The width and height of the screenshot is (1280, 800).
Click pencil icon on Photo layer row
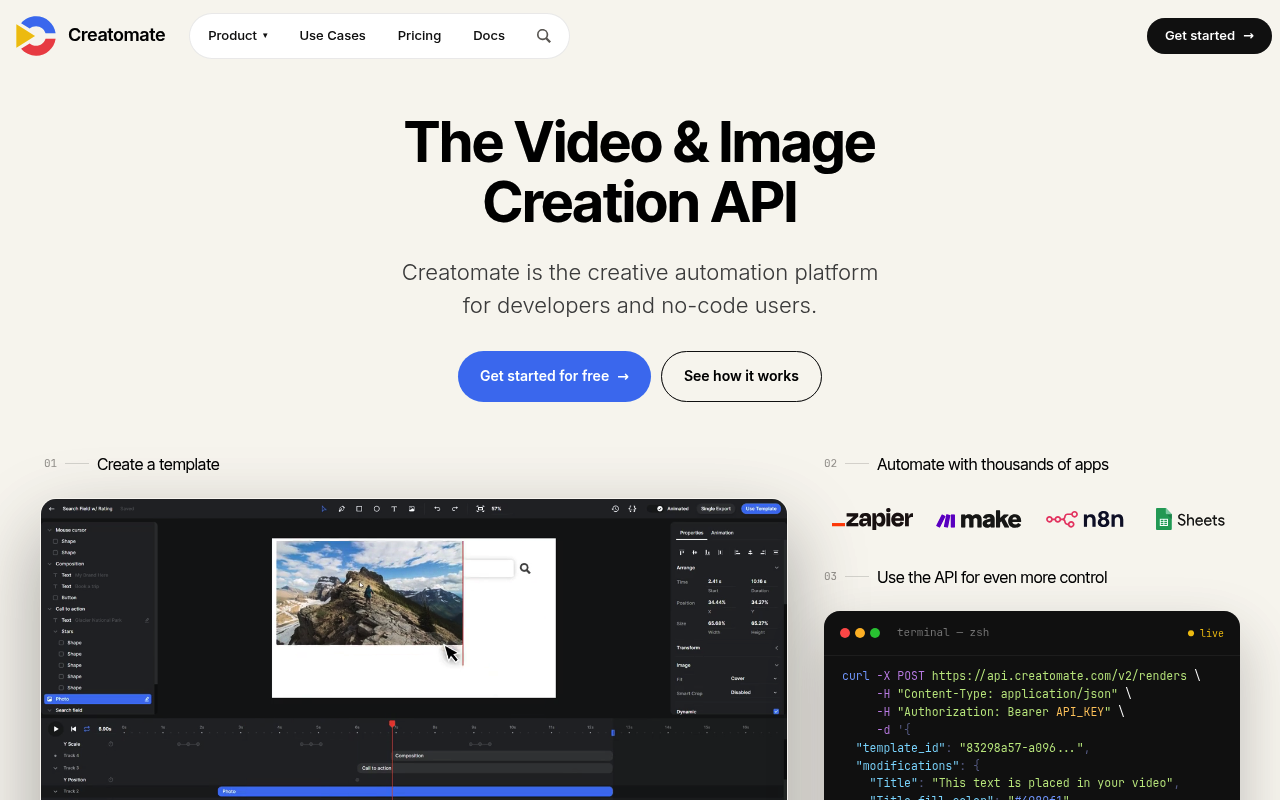click(147, 699)
